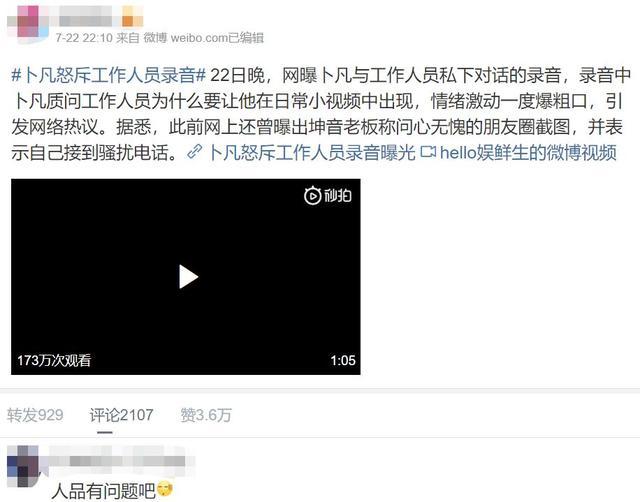The height and width of the screenshot is (502, 640).
Task: Click the blurred poster username
Action: (85, 18)
